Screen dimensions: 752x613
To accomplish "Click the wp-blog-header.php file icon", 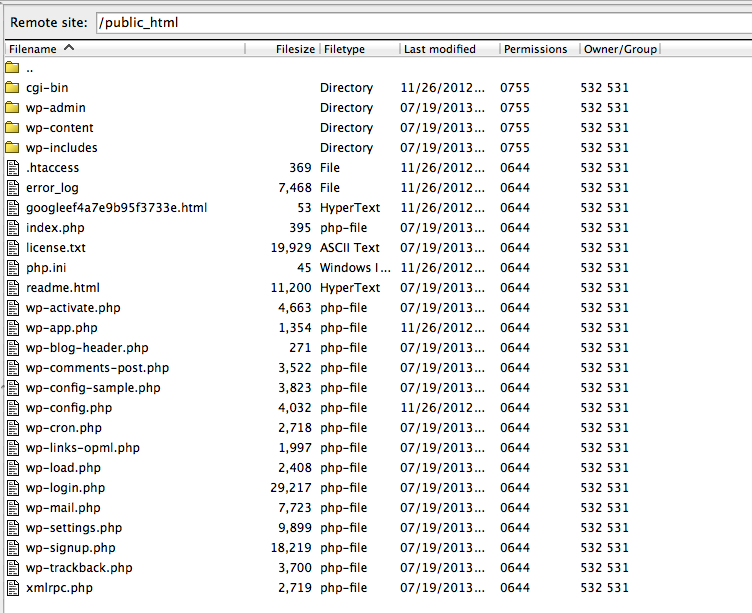I will (x=13, y=348).
